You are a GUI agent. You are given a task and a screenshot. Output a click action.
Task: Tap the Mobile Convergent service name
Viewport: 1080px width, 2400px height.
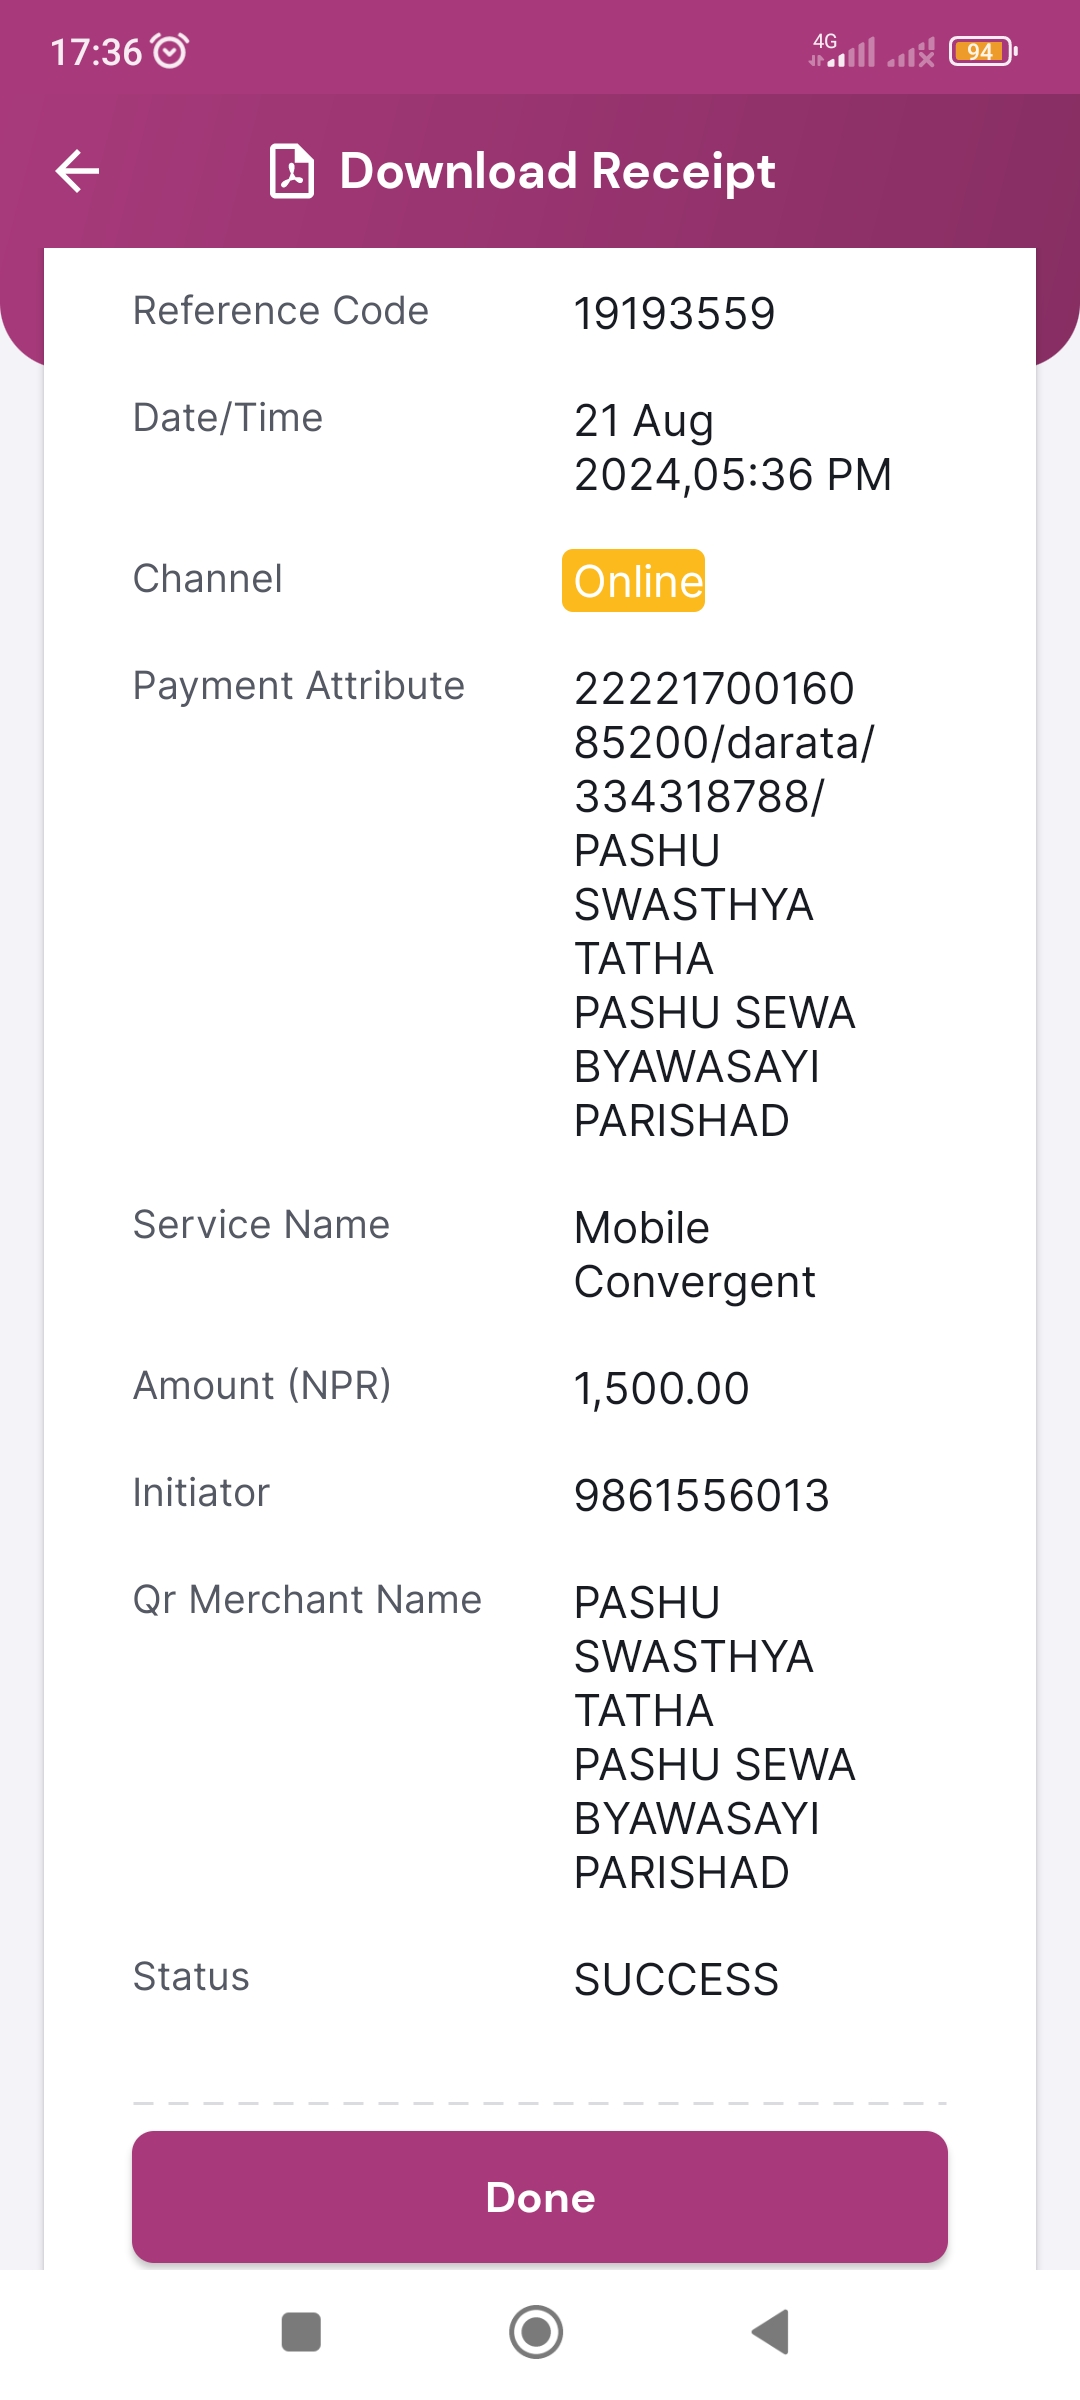[695, 1255]
